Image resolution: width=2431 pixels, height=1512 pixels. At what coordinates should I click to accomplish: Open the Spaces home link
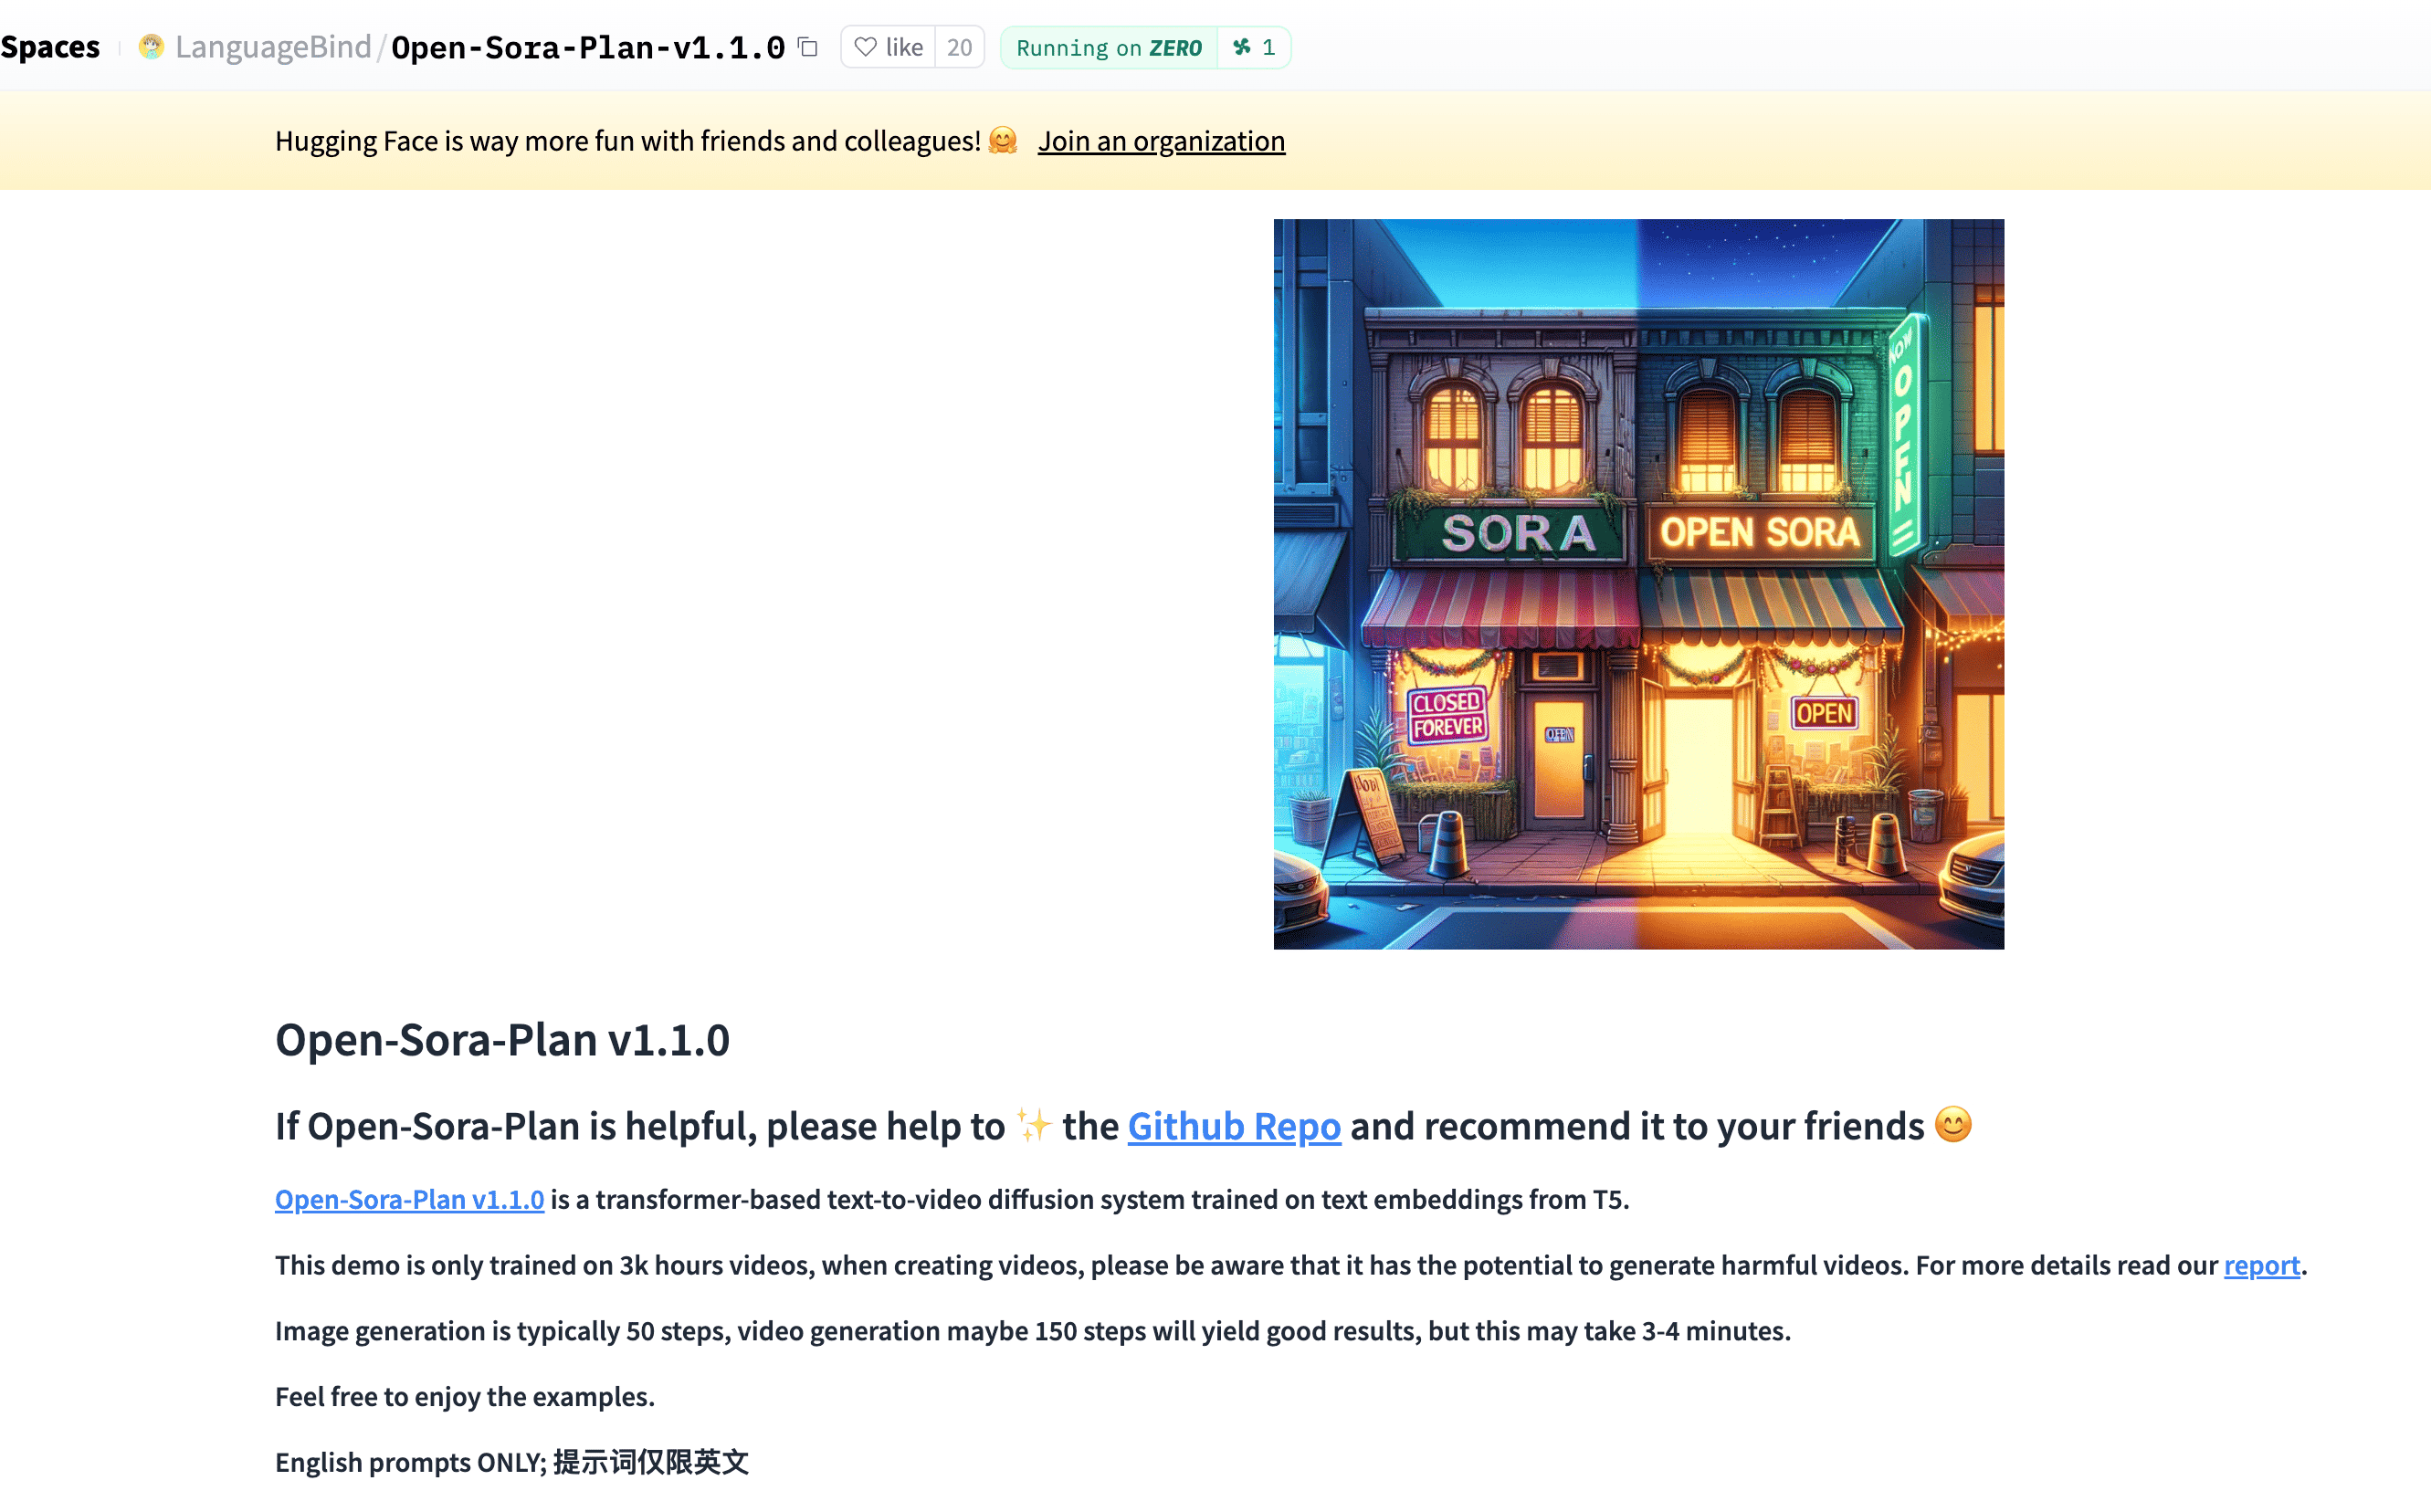pyautogui.click(x=50, y=47)
